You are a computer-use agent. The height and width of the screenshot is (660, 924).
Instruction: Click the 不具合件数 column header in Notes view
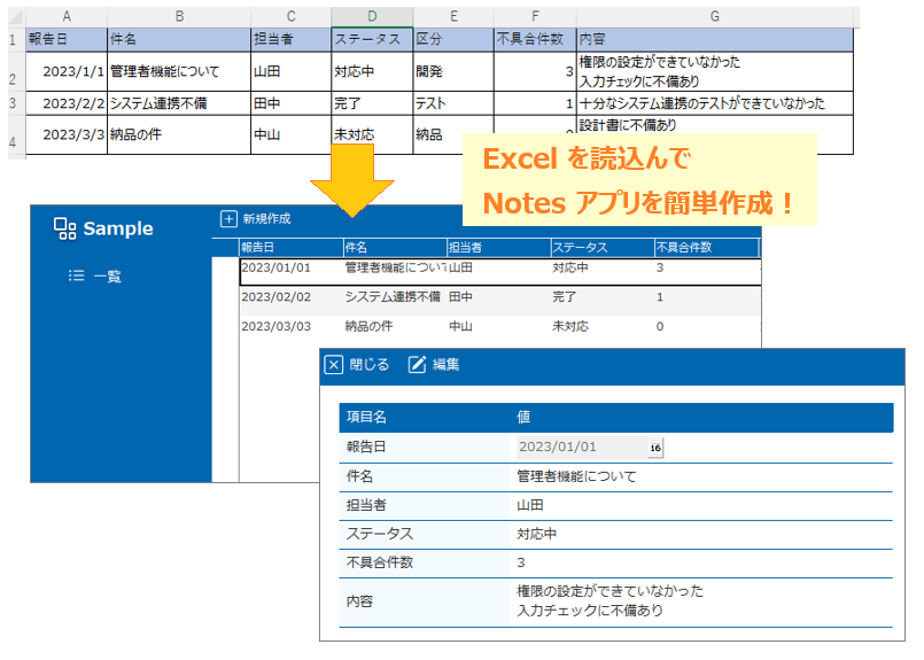coord(707,248)
